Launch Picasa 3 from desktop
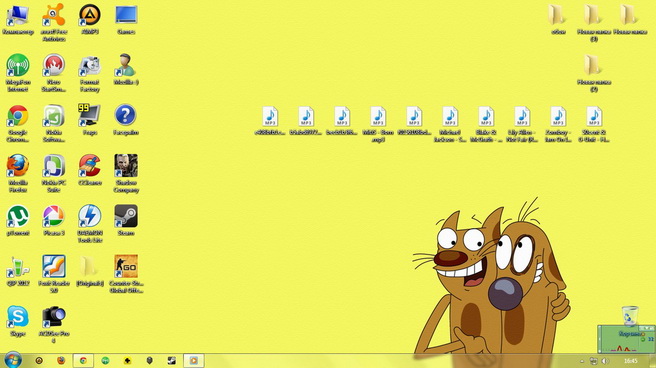Viewport: 656px width, 368px height. point(54,220)
